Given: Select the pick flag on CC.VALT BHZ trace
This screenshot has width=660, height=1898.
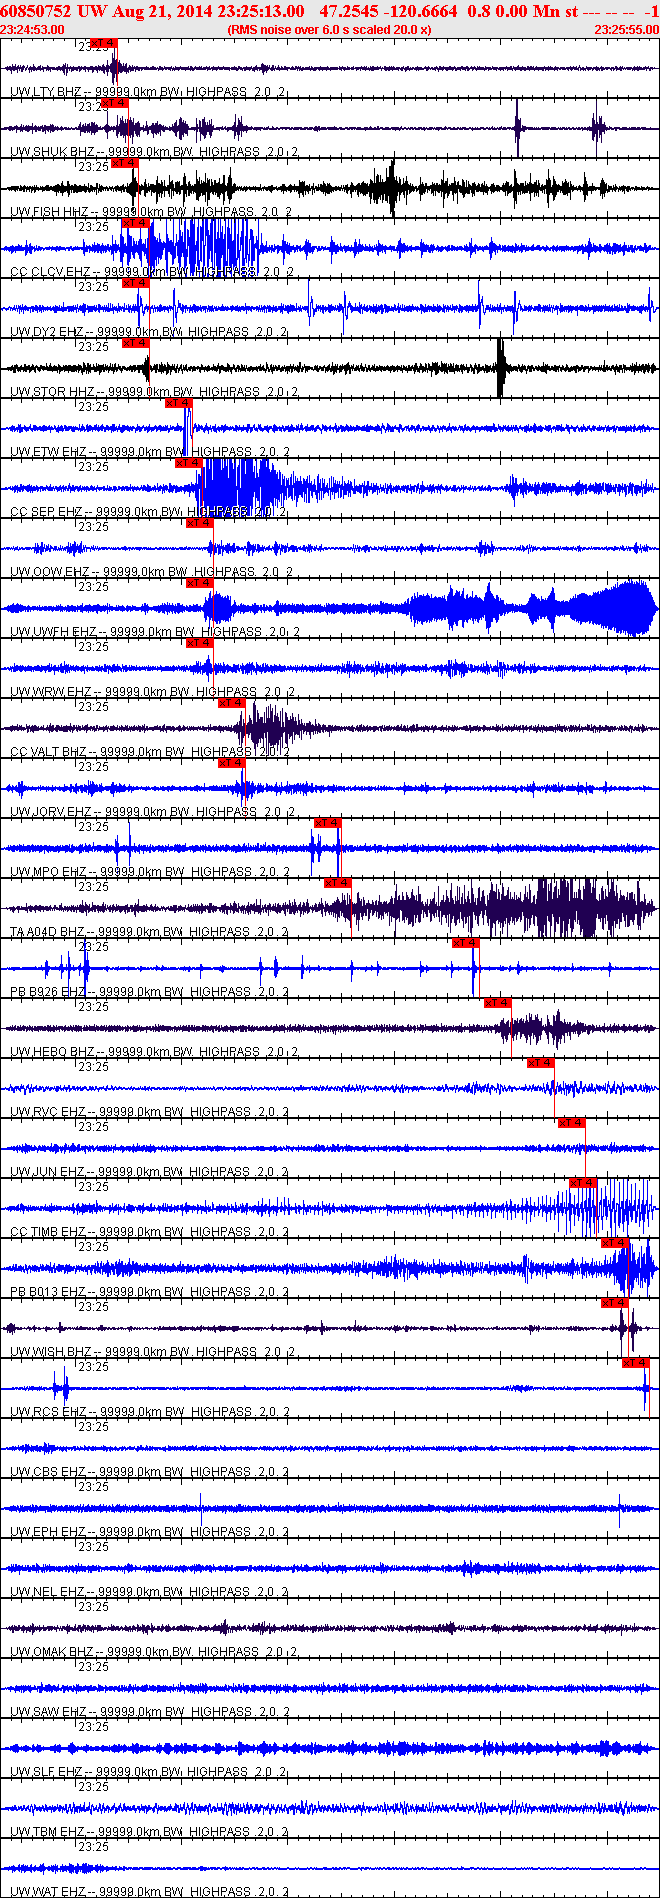Looking at the screenshot, I should click(x=232, y=703).
